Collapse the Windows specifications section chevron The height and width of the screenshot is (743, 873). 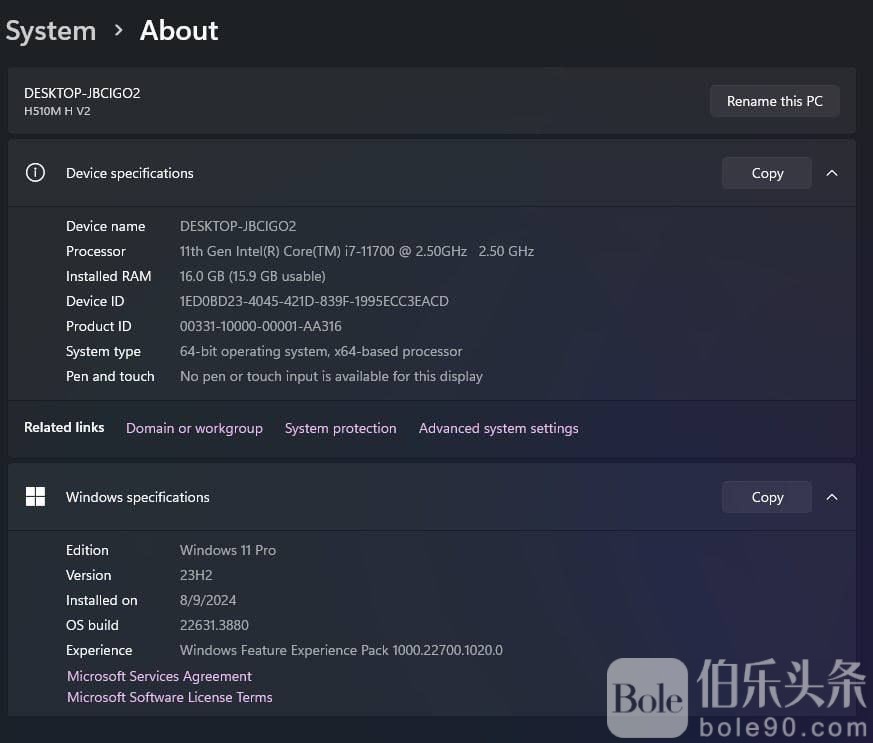pos(832,497)
